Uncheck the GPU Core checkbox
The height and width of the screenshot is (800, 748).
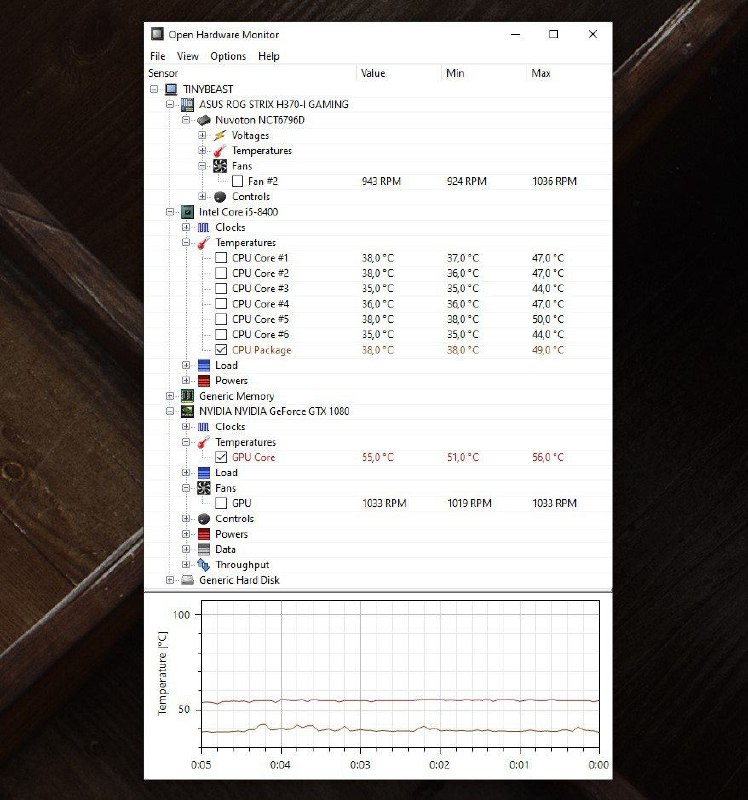[221, 457]
